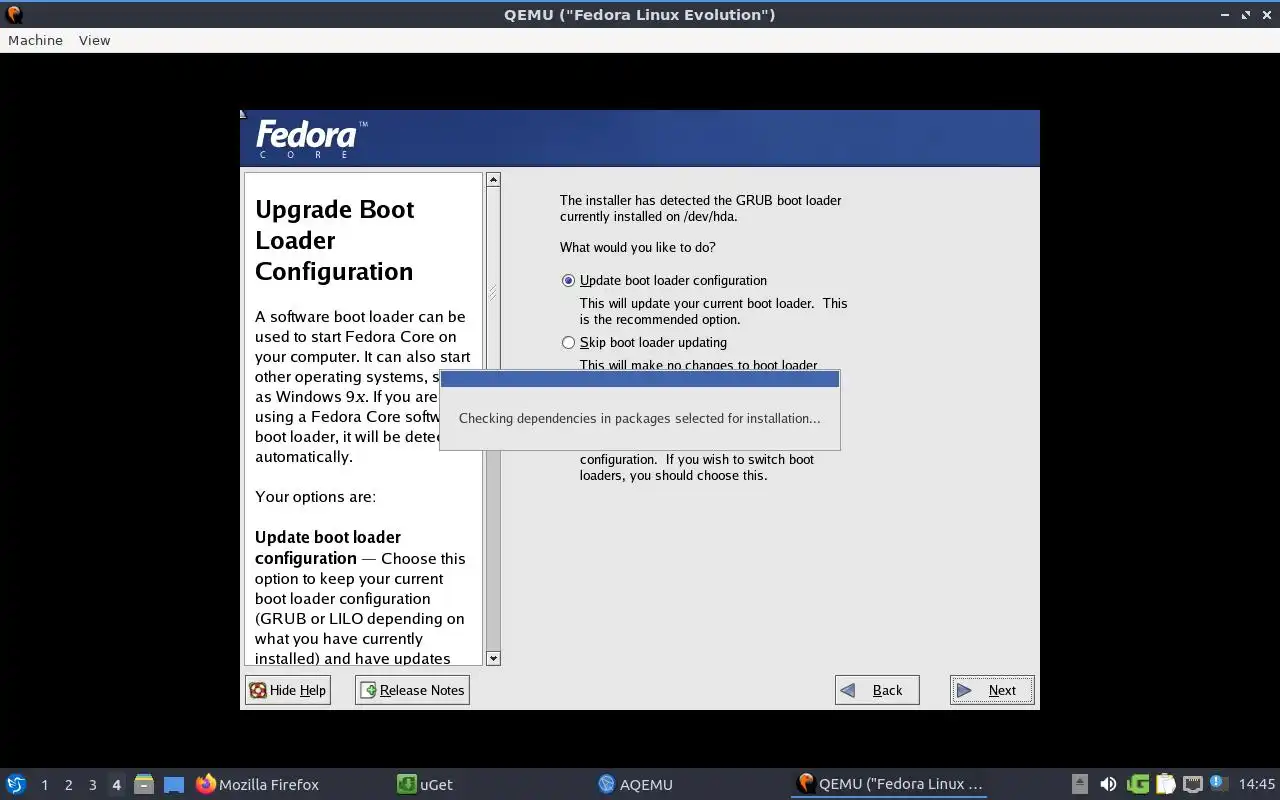This screenshot has height=800, width=1280.
Task: Click the Next button
Action: (x=992, y=690)
